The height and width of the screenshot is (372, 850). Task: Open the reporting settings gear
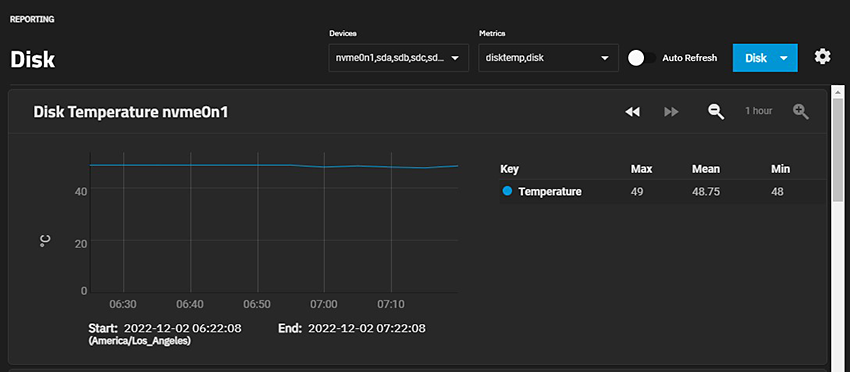coord(822,56)
